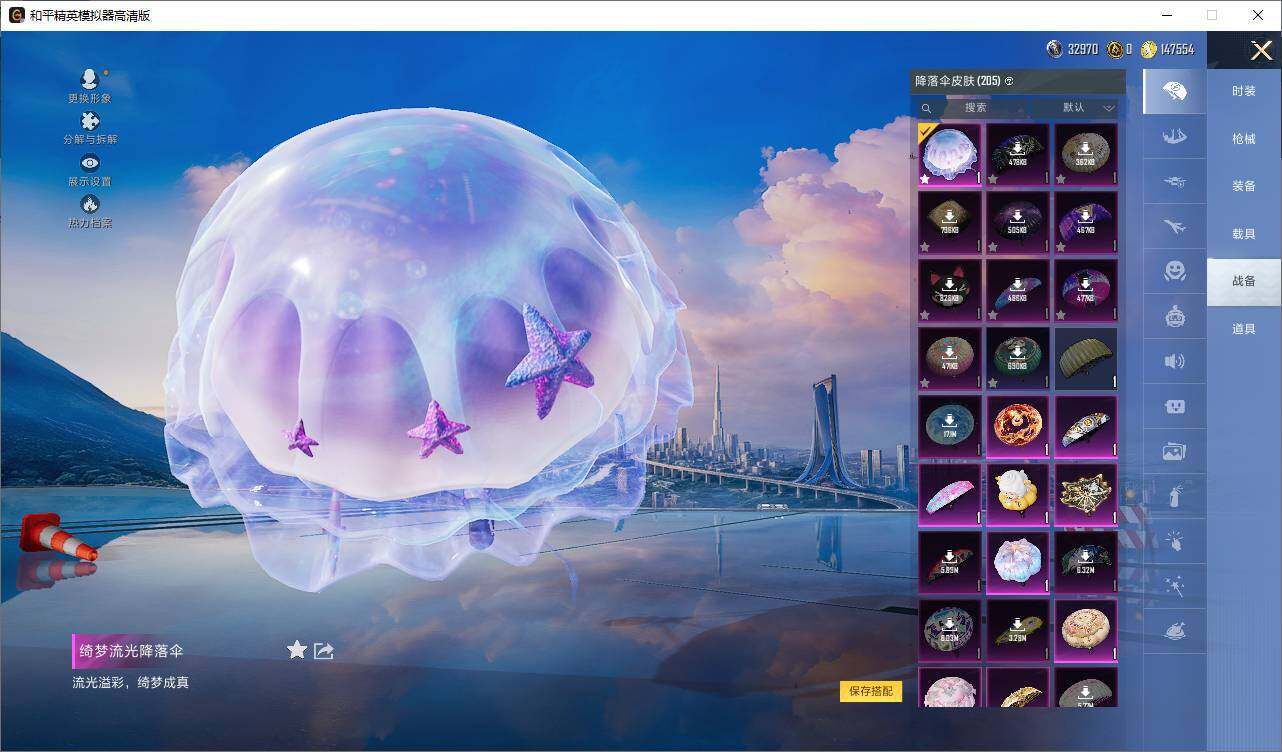Click the magnifying glass search icon
1282x752 pixels.
(926, 108)
